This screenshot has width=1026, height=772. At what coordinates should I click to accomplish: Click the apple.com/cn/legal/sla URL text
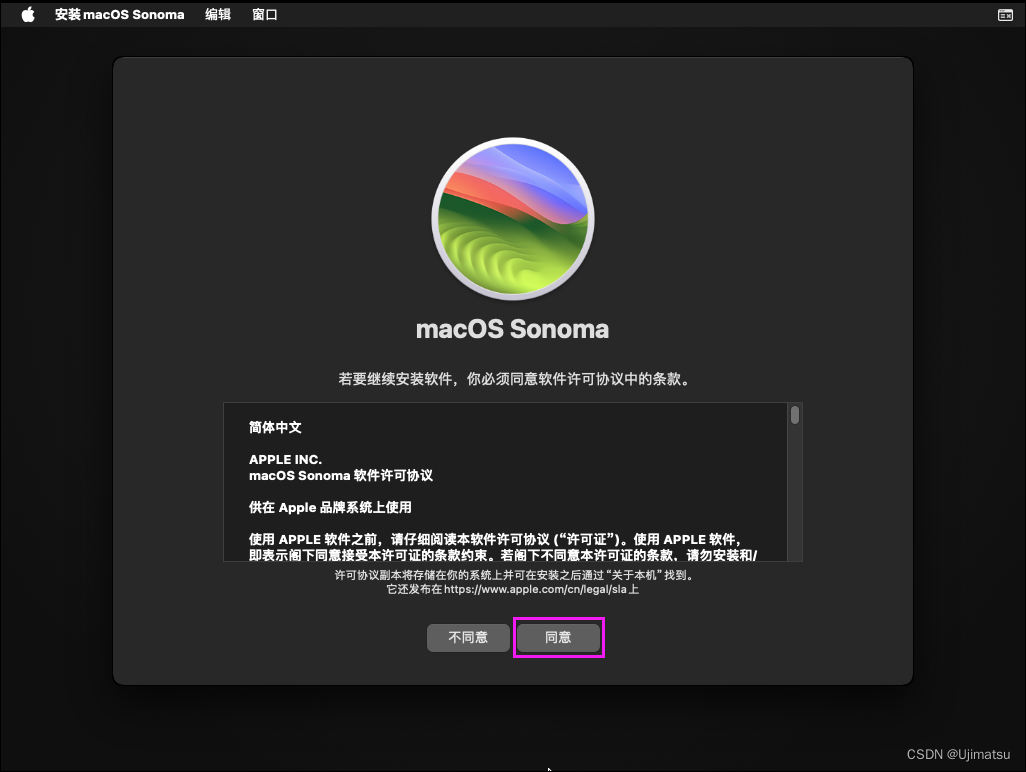coord(535,589)
